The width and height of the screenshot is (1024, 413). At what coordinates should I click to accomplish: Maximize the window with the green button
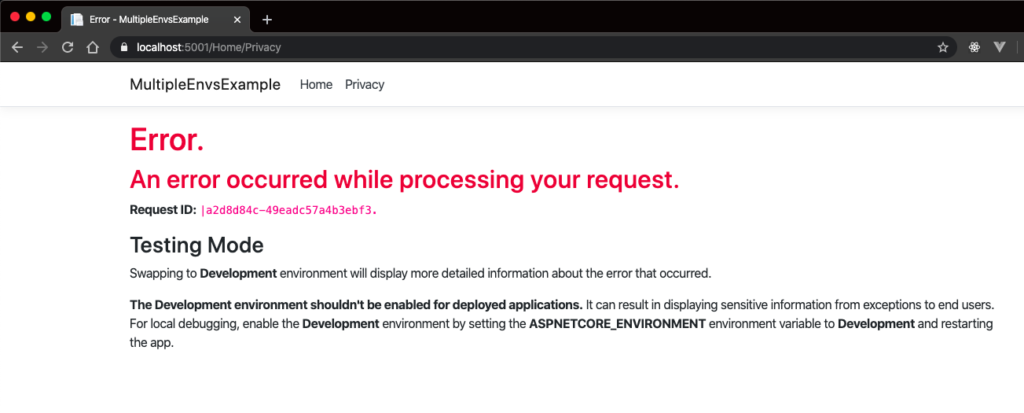[x=46, y=17]
